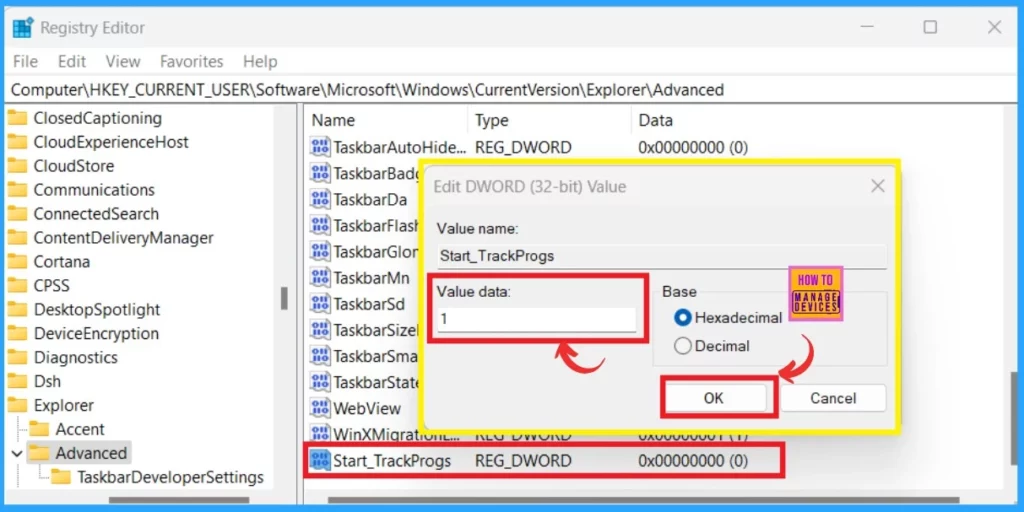The image size is (1024, 512).
Task: Click the TaskbarMn value icon
Action: point(320,278)
